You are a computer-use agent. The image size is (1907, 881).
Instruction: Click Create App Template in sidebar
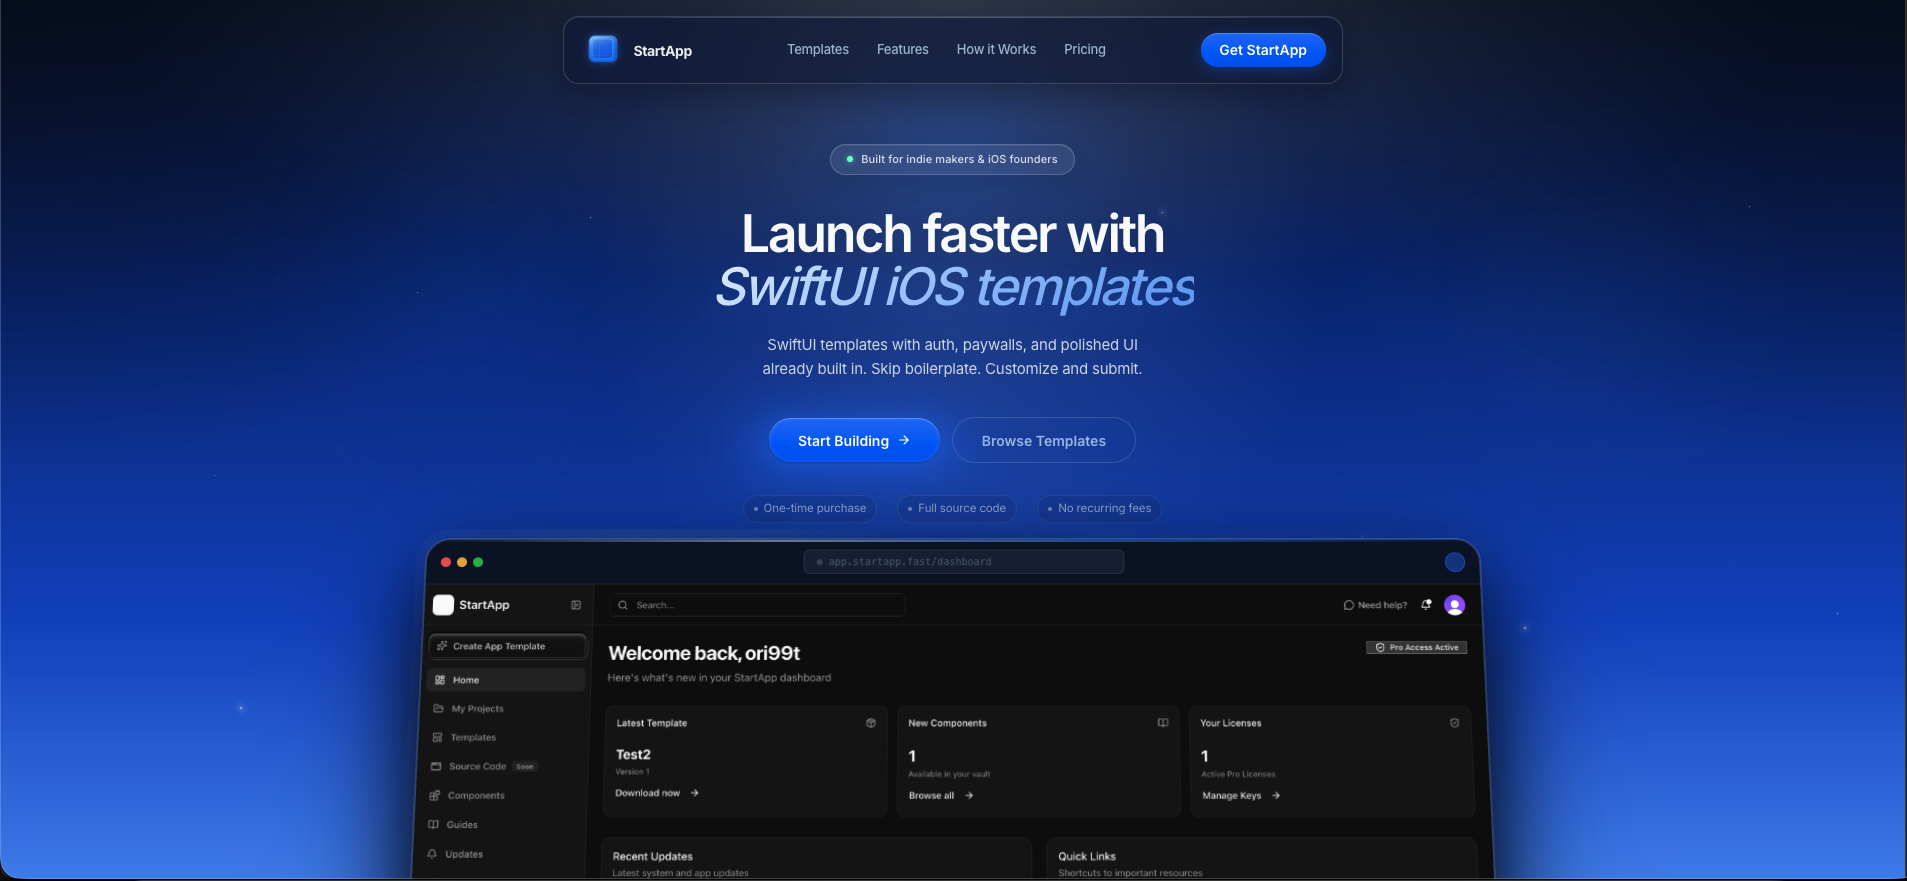click(507, 647)
